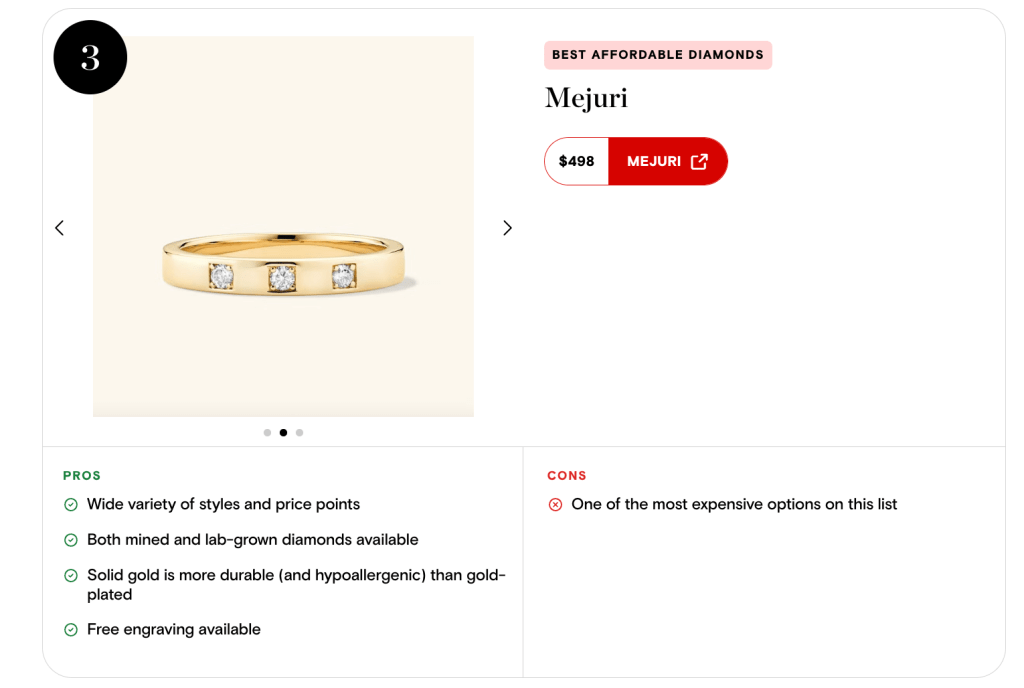
Task: Select the active middle carousel dot
Action: coord(283,433)
